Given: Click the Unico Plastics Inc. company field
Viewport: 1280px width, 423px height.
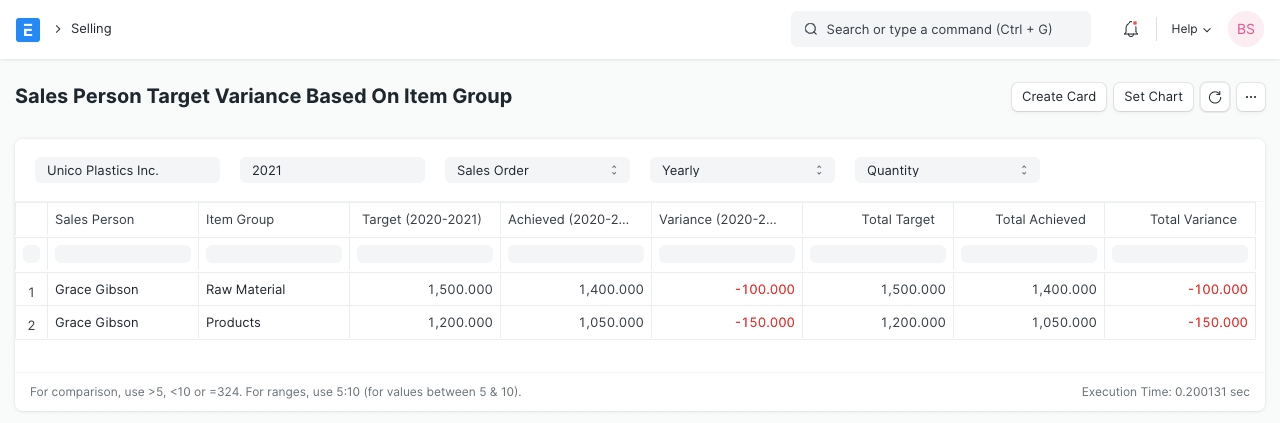Looking at the screenshot, I should pyautogui.click(x=127, y=171).
